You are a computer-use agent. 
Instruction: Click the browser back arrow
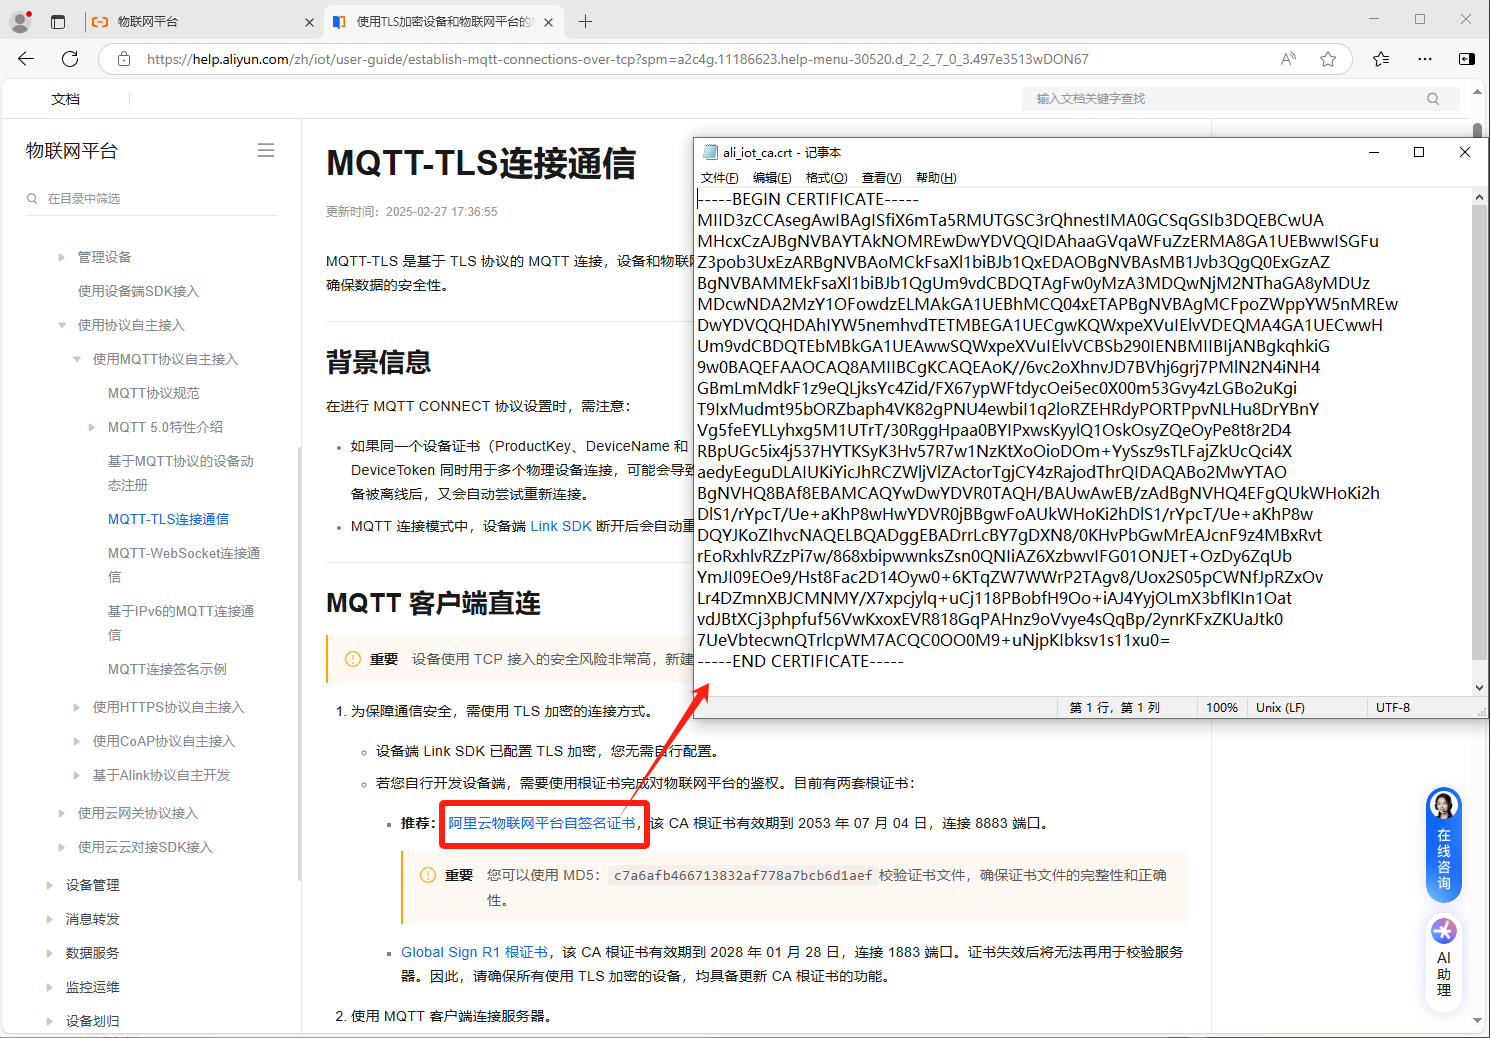[x=26, y=59]
